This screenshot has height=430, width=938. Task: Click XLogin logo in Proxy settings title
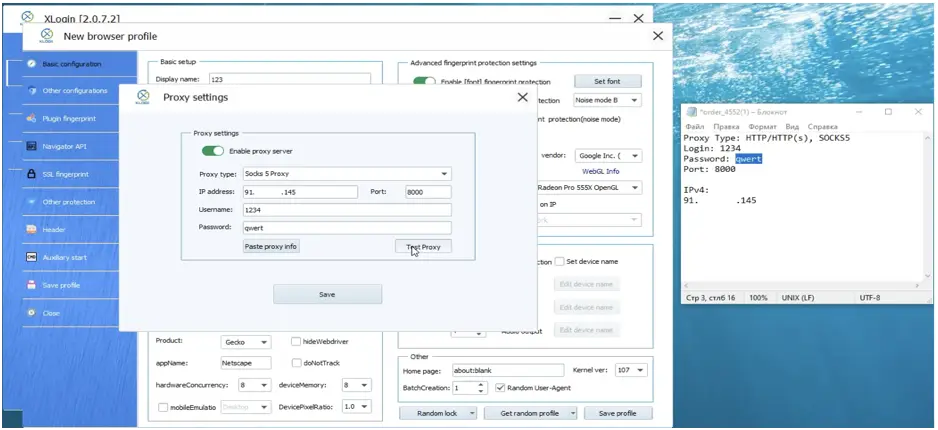[142, 97]
